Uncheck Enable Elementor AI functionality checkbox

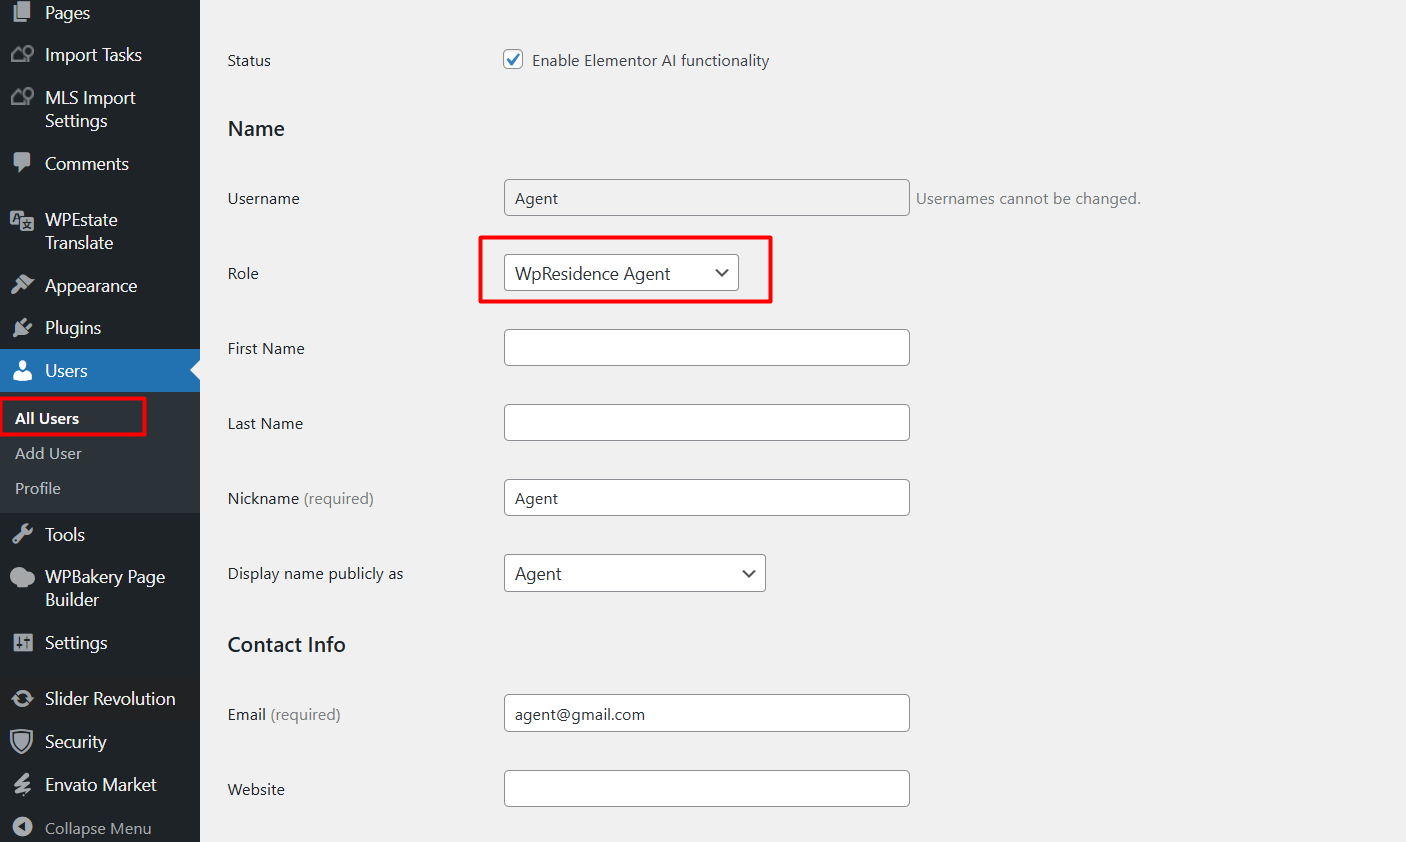(513, 59)
